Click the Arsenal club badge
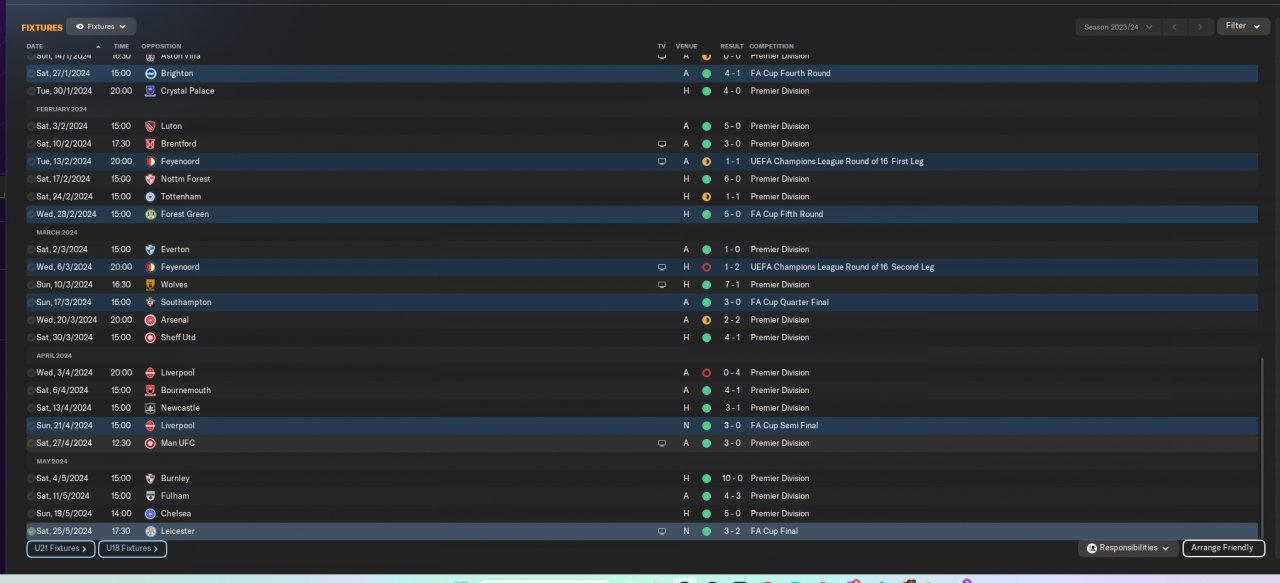This screenshot has width=1280, height=583. [150, 320]
